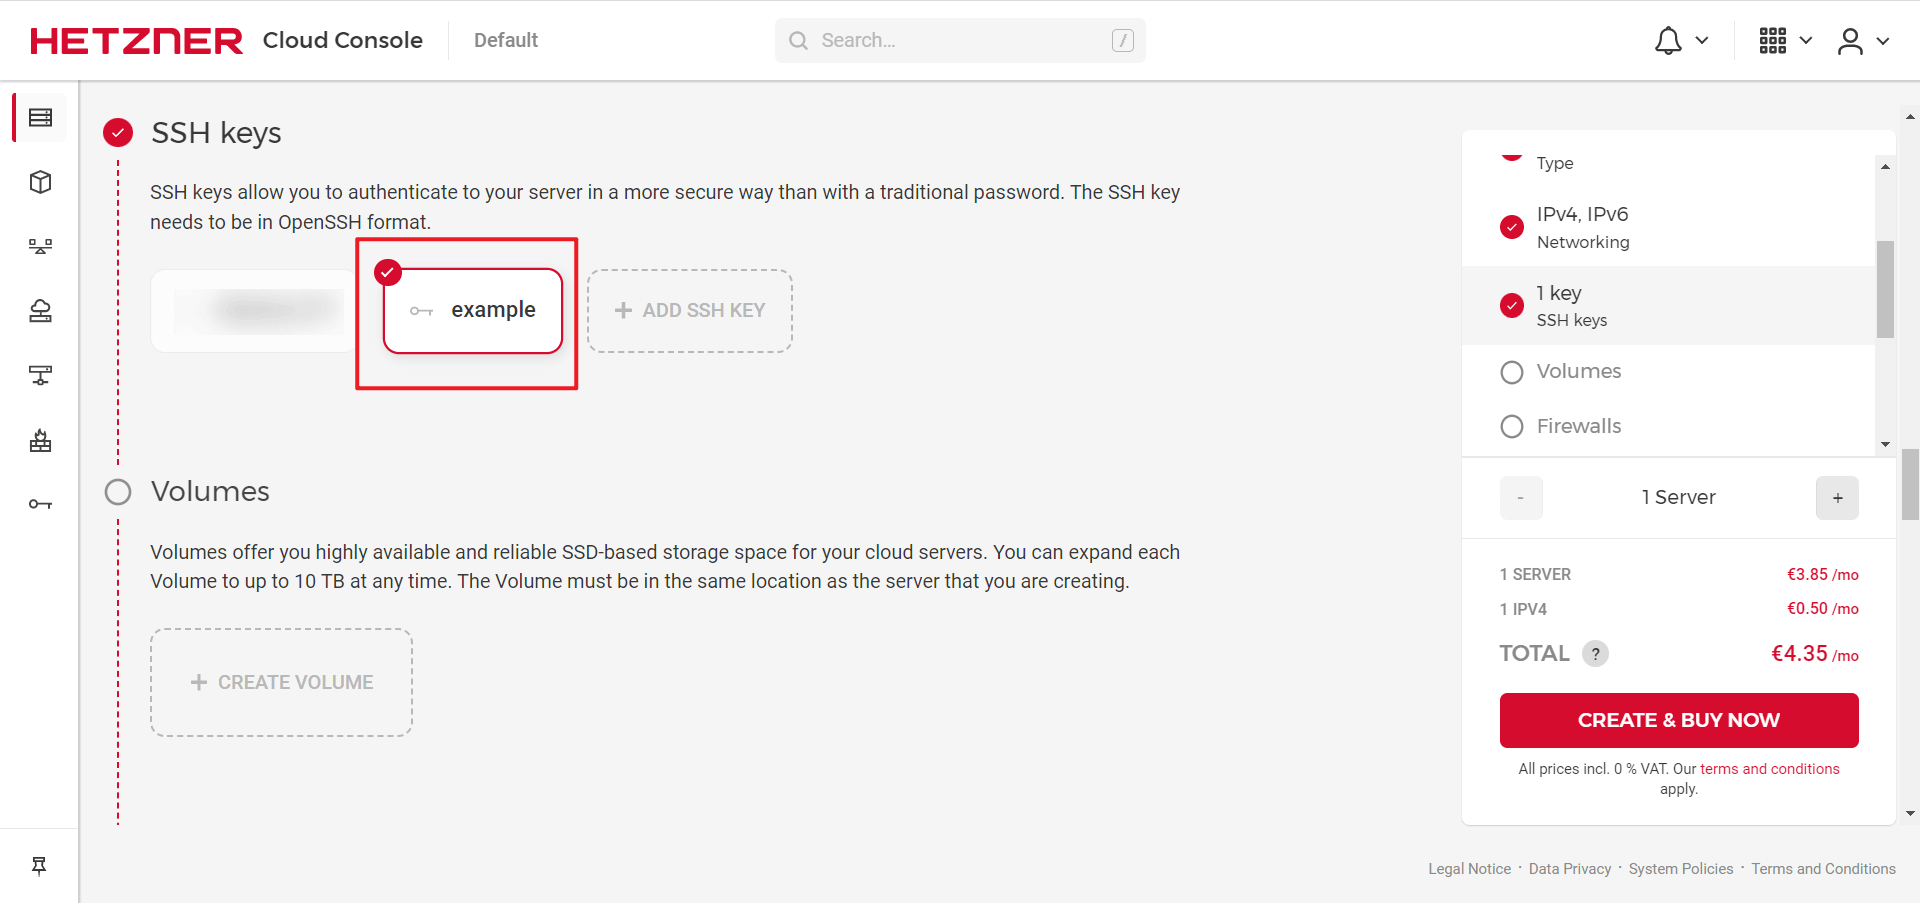
Task: Jump to SSH keys step in summary
Action: [1668, 306]
